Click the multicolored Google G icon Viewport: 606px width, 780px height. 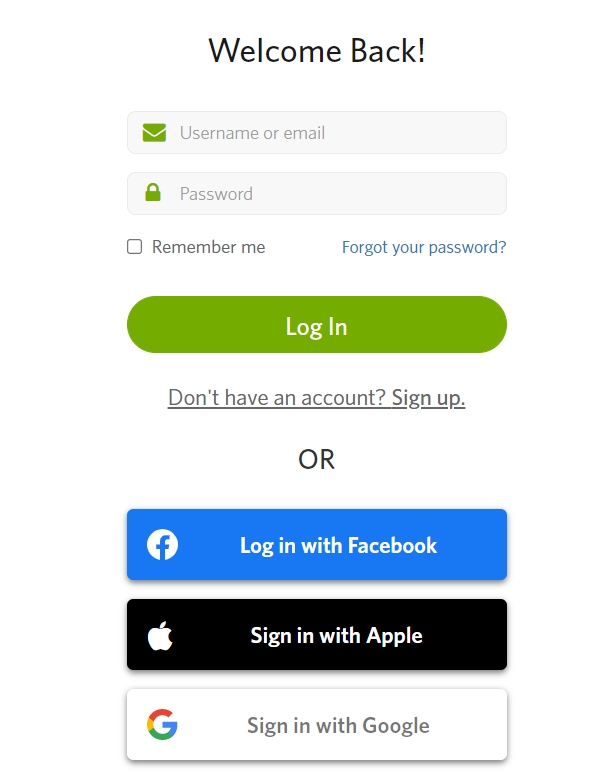162,724
